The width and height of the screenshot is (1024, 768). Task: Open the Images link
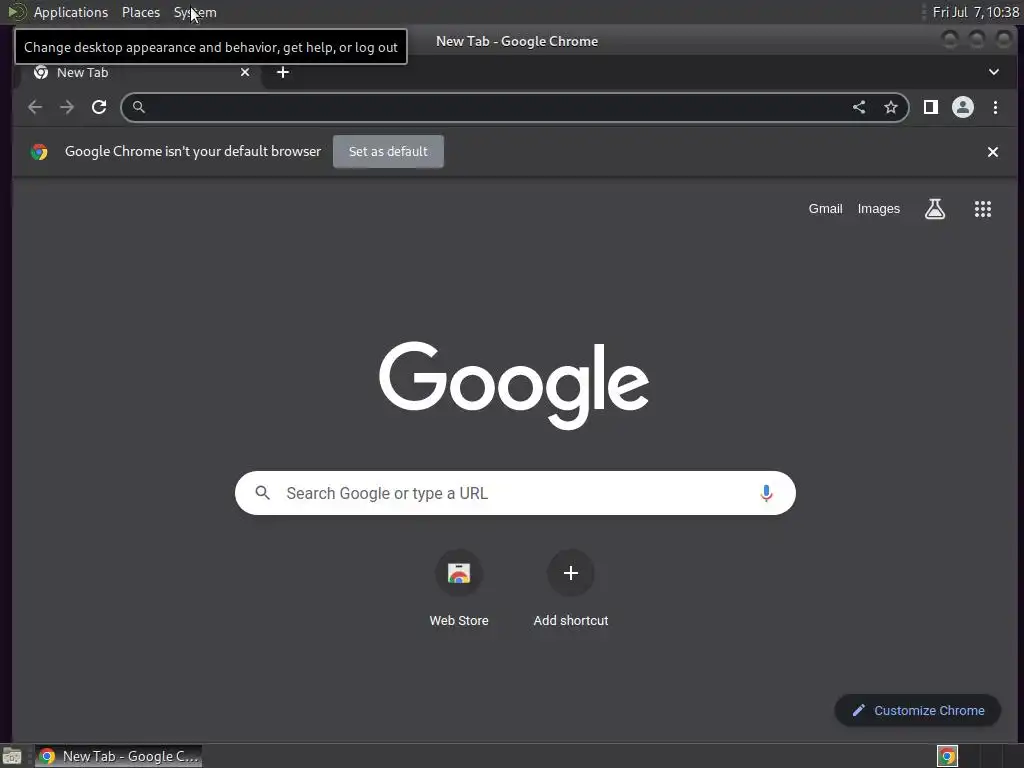pyautogui.click(x=878, y=209)
